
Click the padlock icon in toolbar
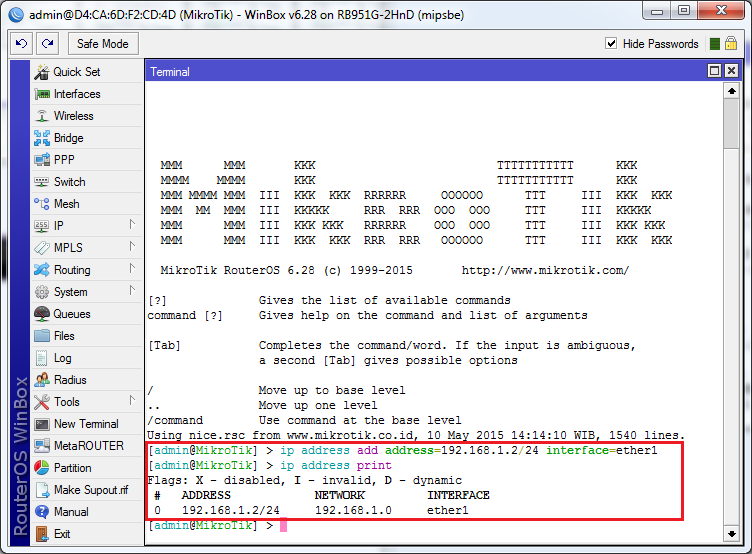point(731,43)
